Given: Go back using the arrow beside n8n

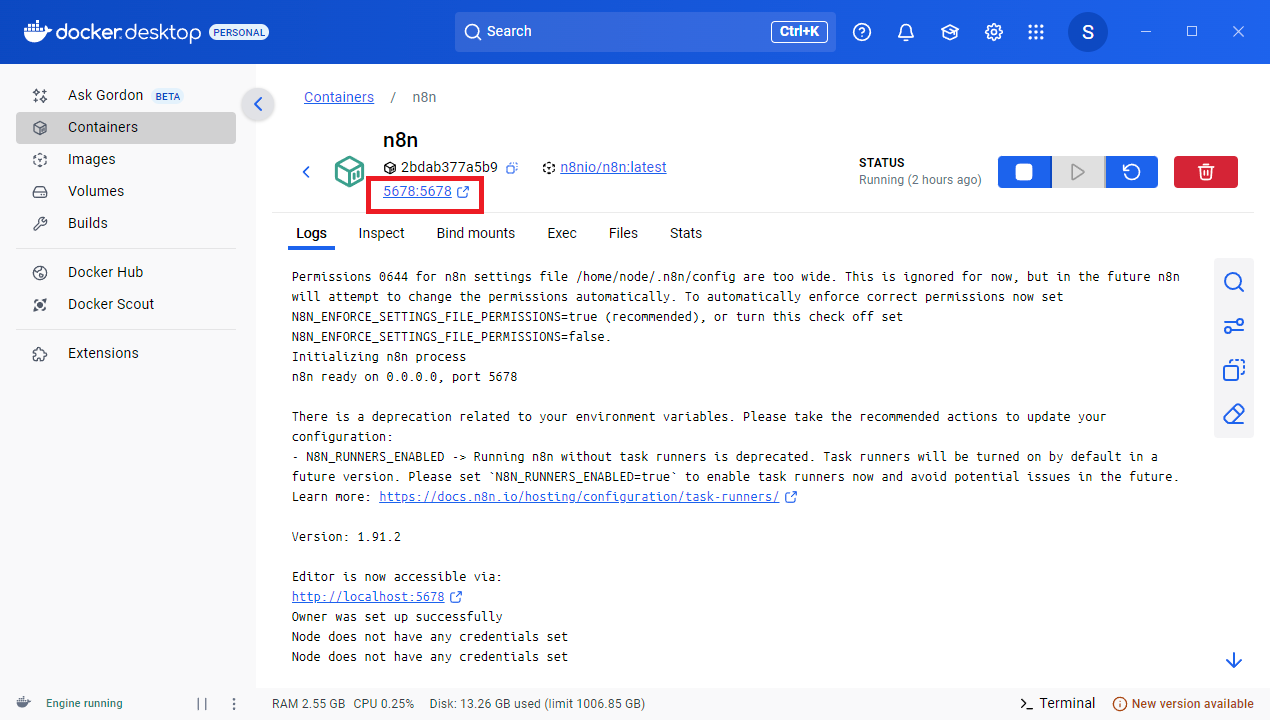Looking at the screenshot, I should click(x=307, y=172).
